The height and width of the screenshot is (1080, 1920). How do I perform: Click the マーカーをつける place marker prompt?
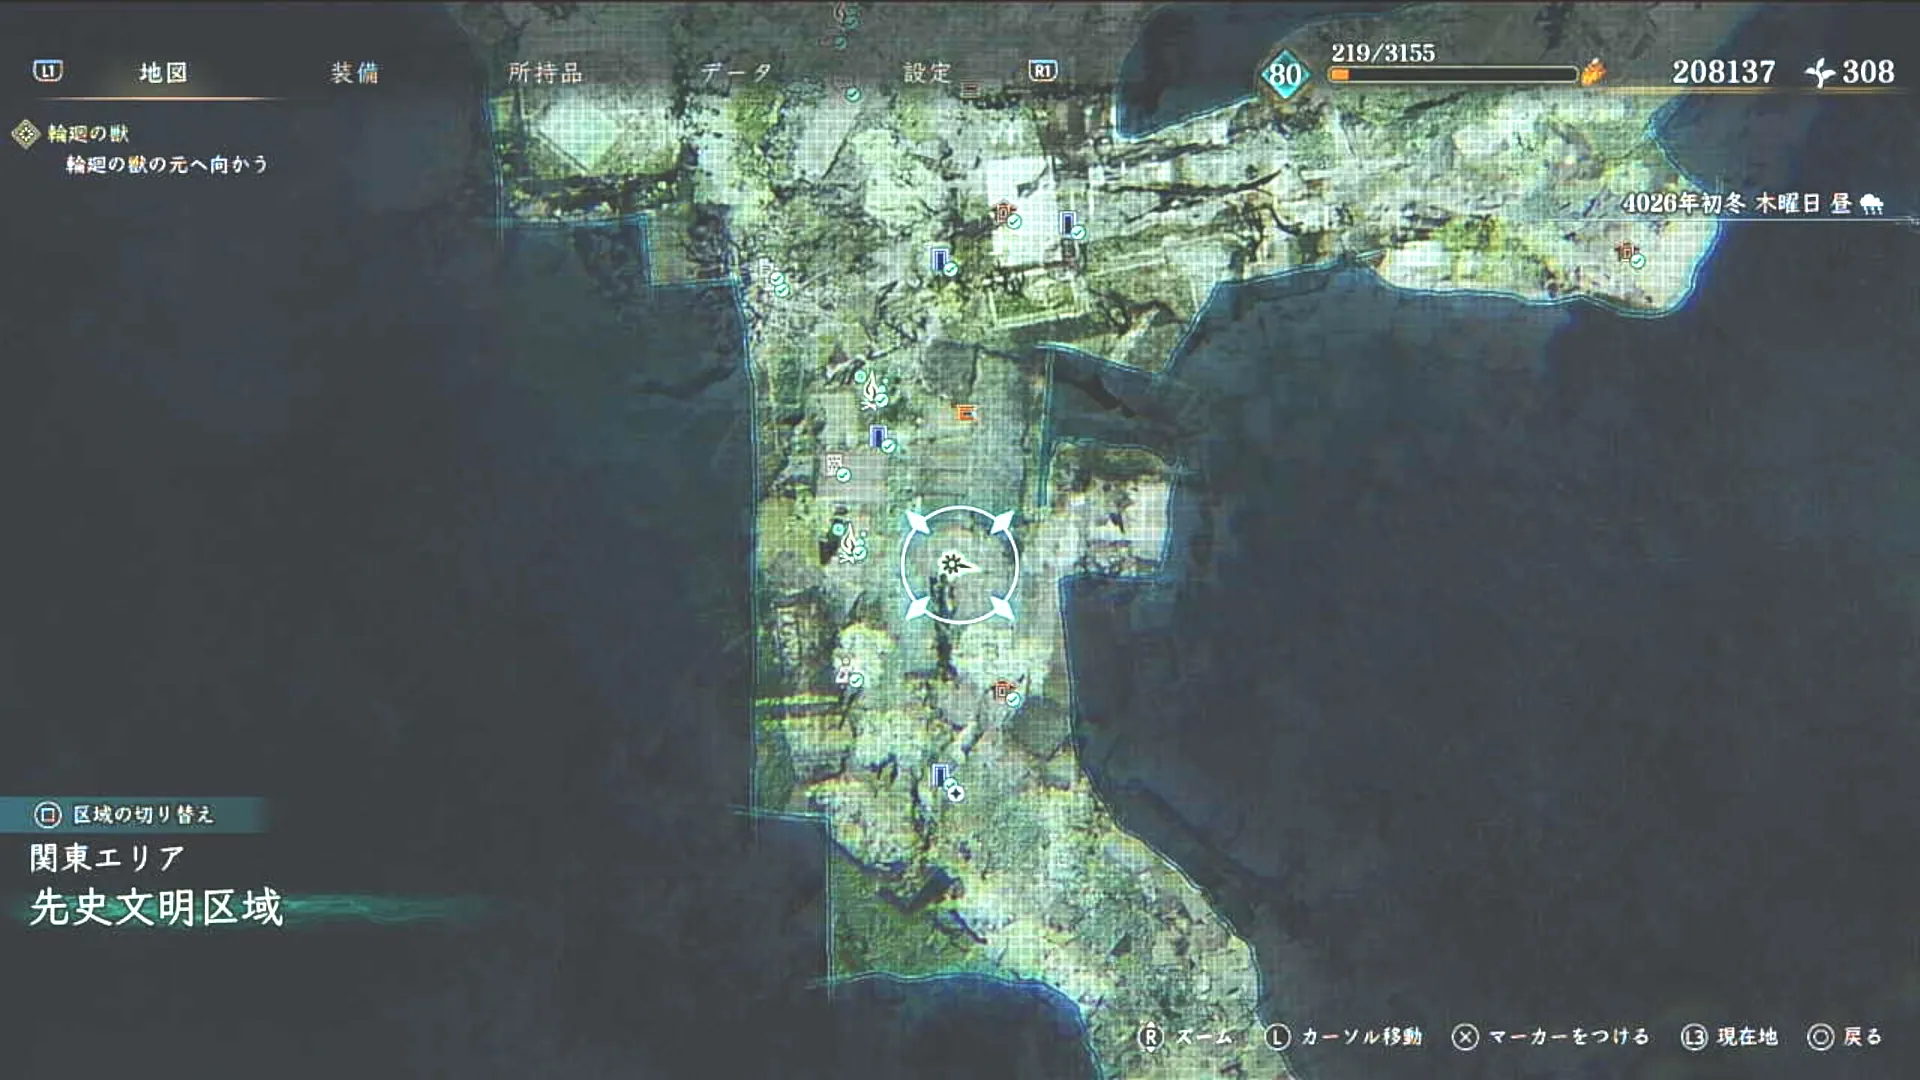[1551, 1037]
